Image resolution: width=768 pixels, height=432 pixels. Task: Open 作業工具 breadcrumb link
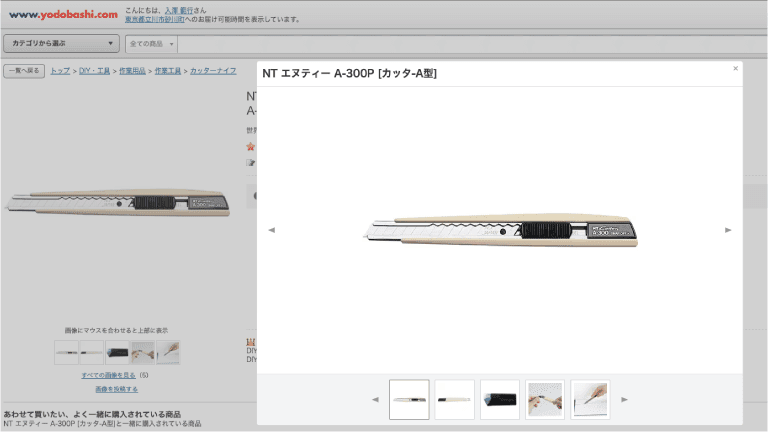point(168,71)
